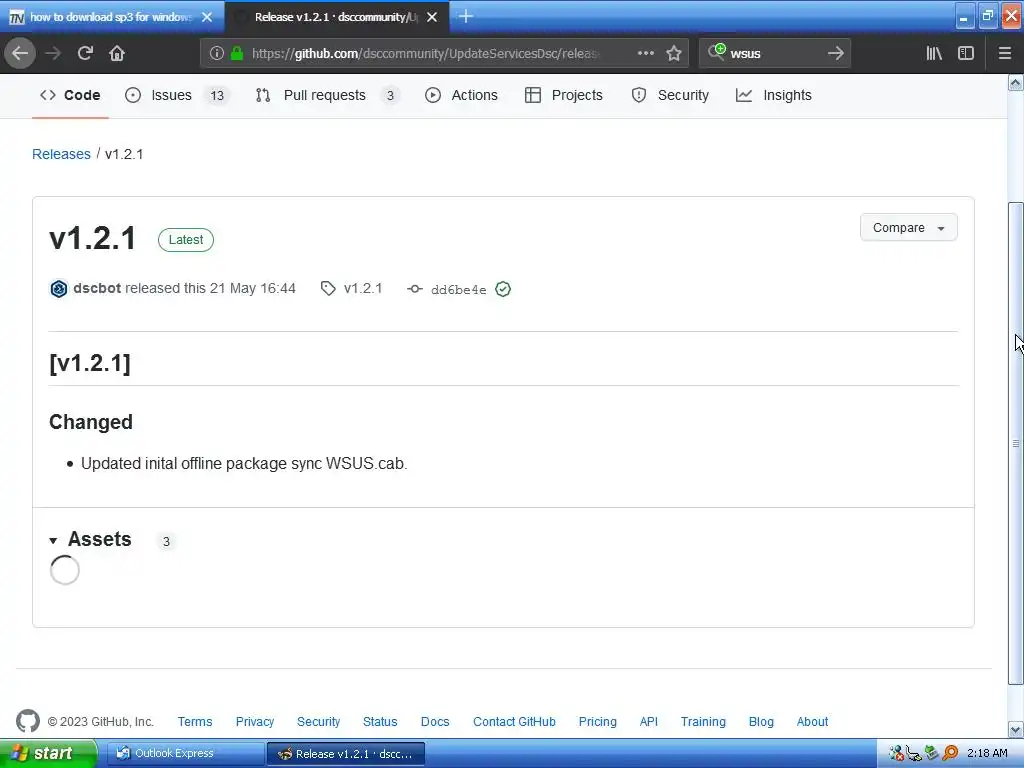Open the Docs footer link
The width and height of the screenshot is (1024, 768).
point(435,722)
